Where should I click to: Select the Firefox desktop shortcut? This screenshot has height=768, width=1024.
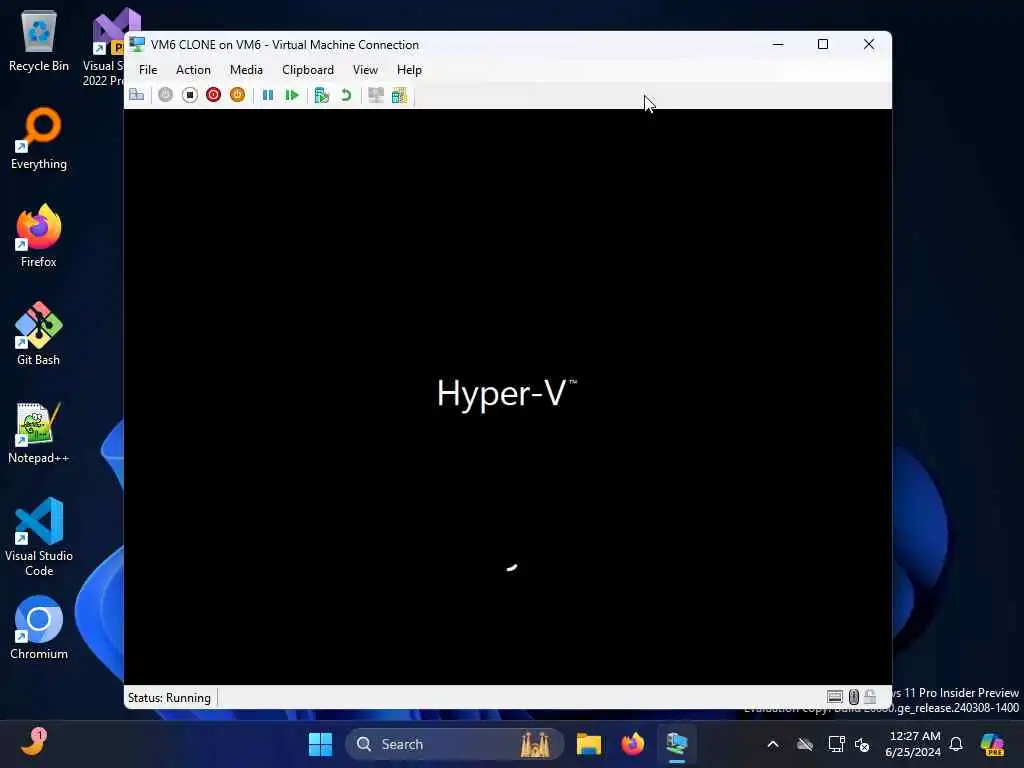pyautogui.click(x=39, y=236)
